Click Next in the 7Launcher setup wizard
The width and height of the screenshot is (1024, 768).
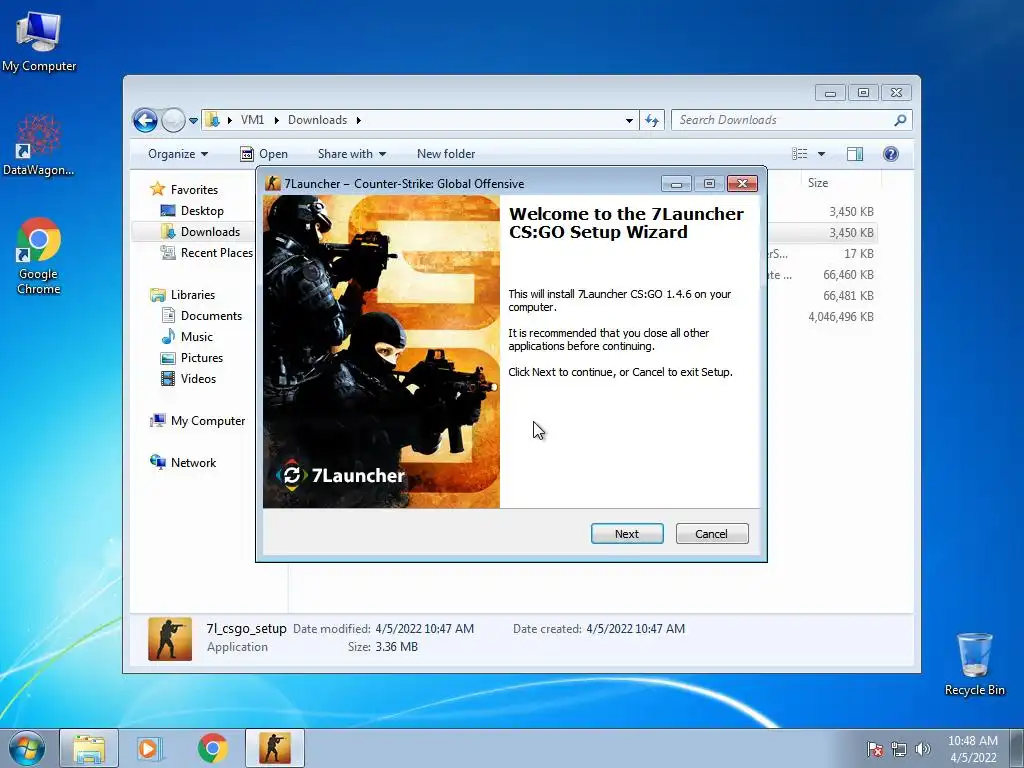[x=627, y=534]
